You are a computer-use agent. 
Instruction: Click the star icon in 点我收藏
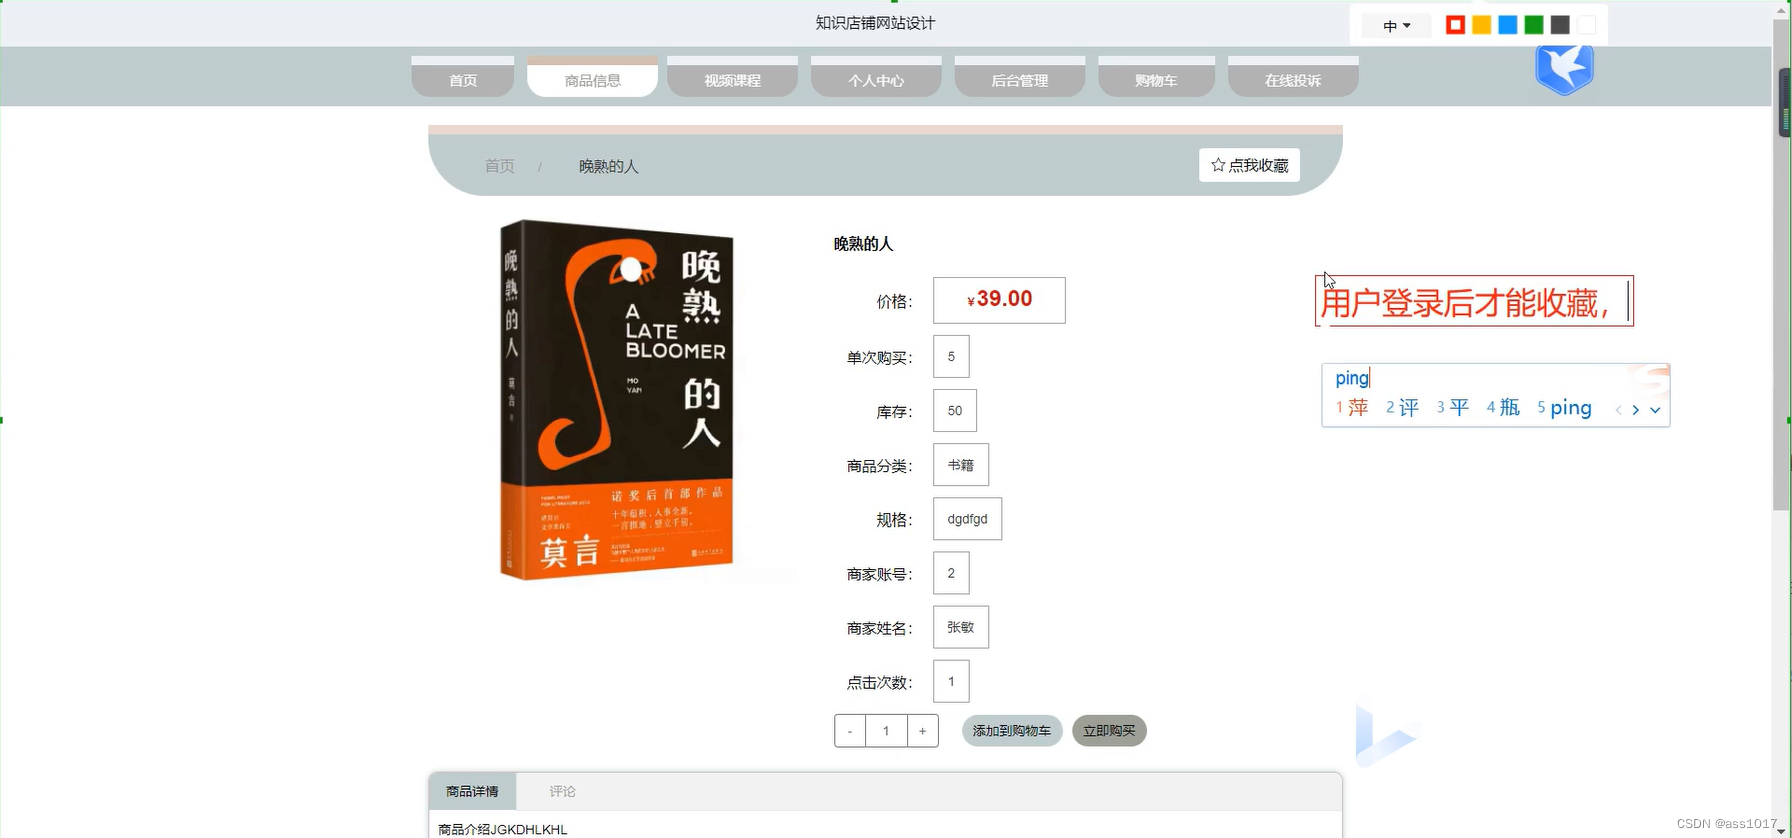click(x=1217, y=165)
